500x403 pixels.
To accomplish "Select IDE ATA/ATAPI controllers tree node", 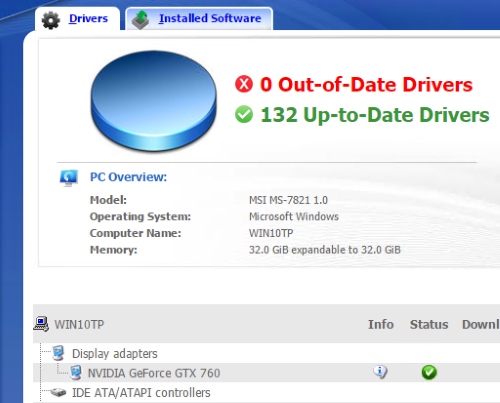I will pyautogui.click(x=141, y=393).
